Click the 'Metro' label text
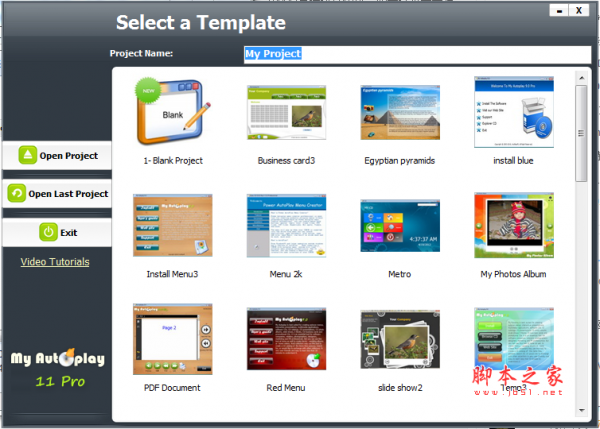Viewport: 600px width, 429px height. click(x=399, y=274)
